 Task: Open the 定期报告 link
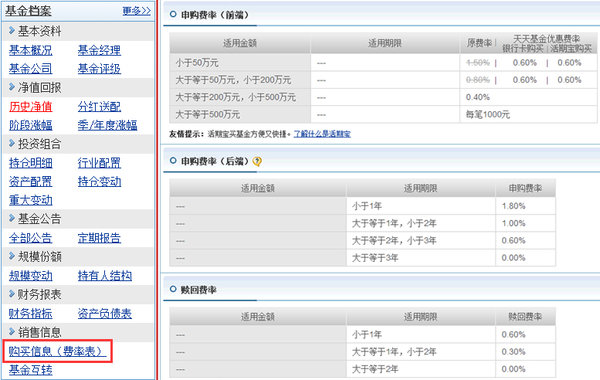[x=99, y=238]
